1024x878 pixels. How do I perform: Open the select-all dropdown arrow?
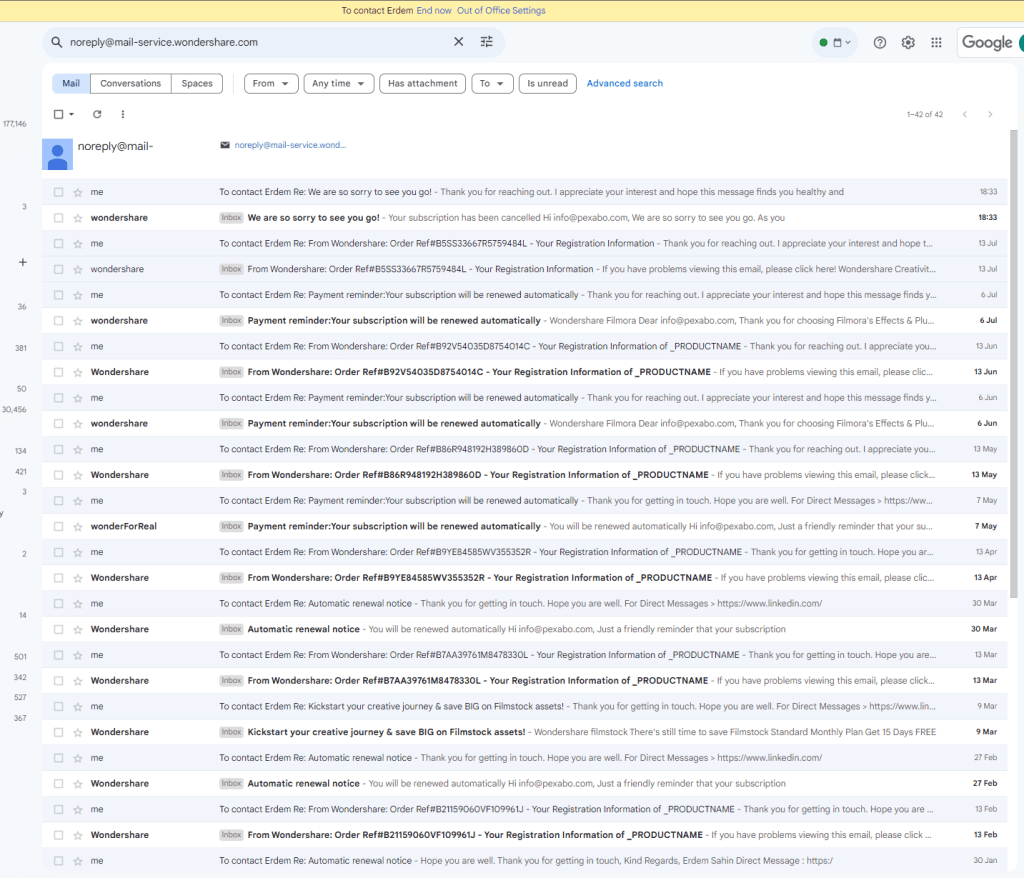pyautogui.click(x=71, y=114)
